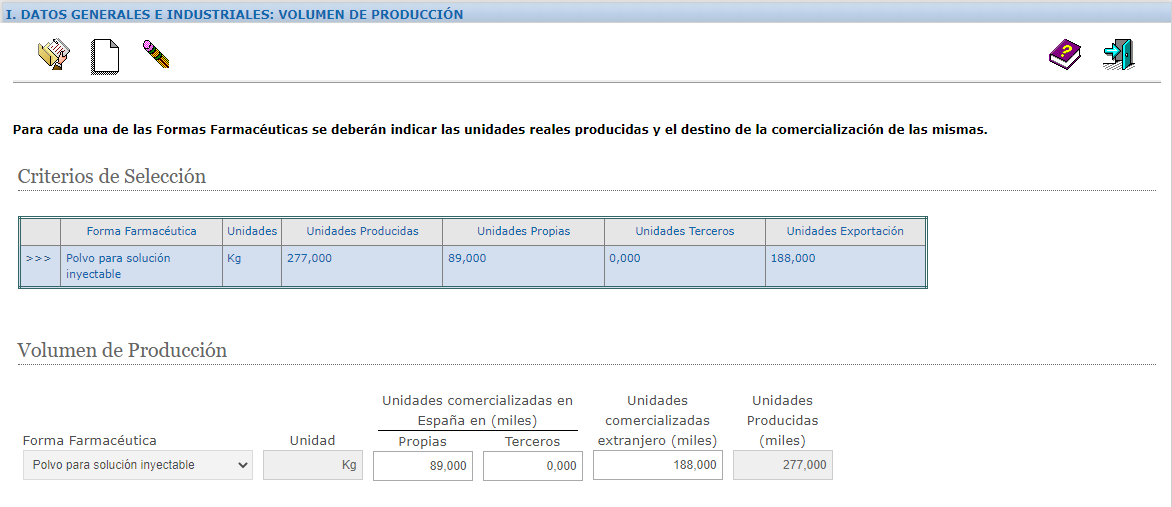Image resolution: width=1172 pixels, height=507 pixels.
Task: Open help with the purple book icon
Action: click(1065, 54)
